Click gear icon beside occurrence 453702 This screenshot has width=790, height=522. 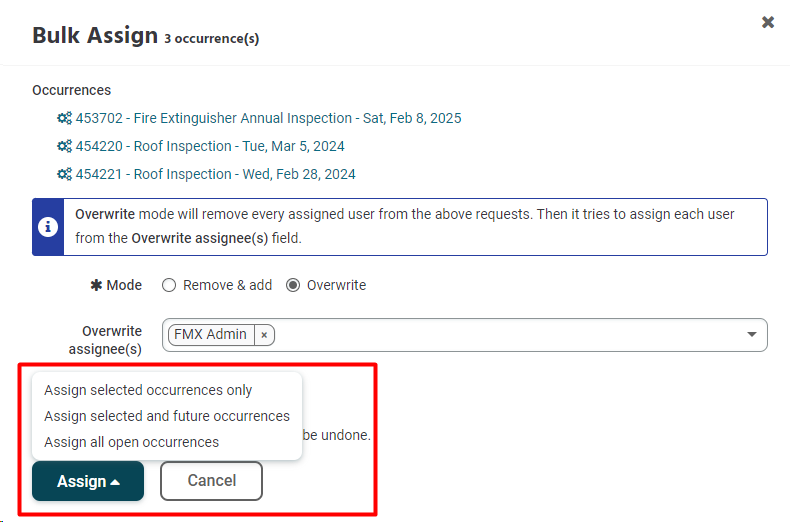(64, 118)
